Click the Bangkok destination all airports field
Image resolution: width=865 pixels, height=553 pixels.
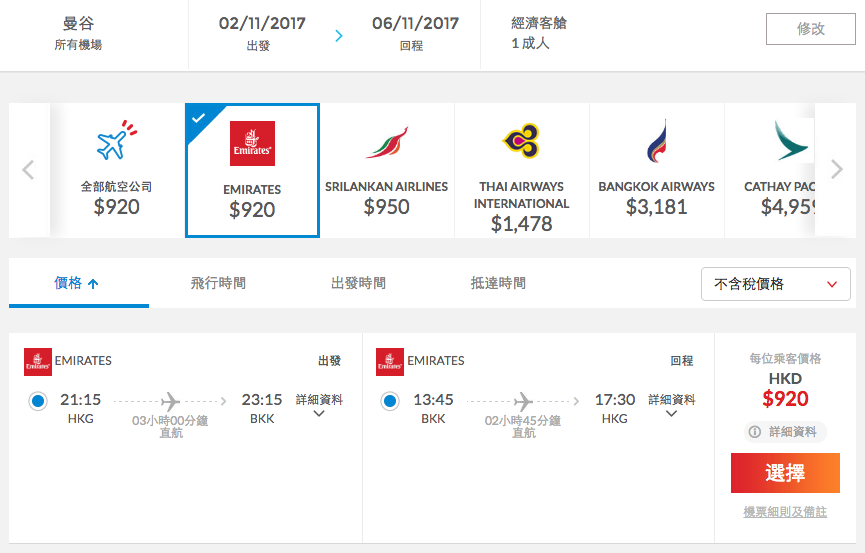tap(78, 33)
